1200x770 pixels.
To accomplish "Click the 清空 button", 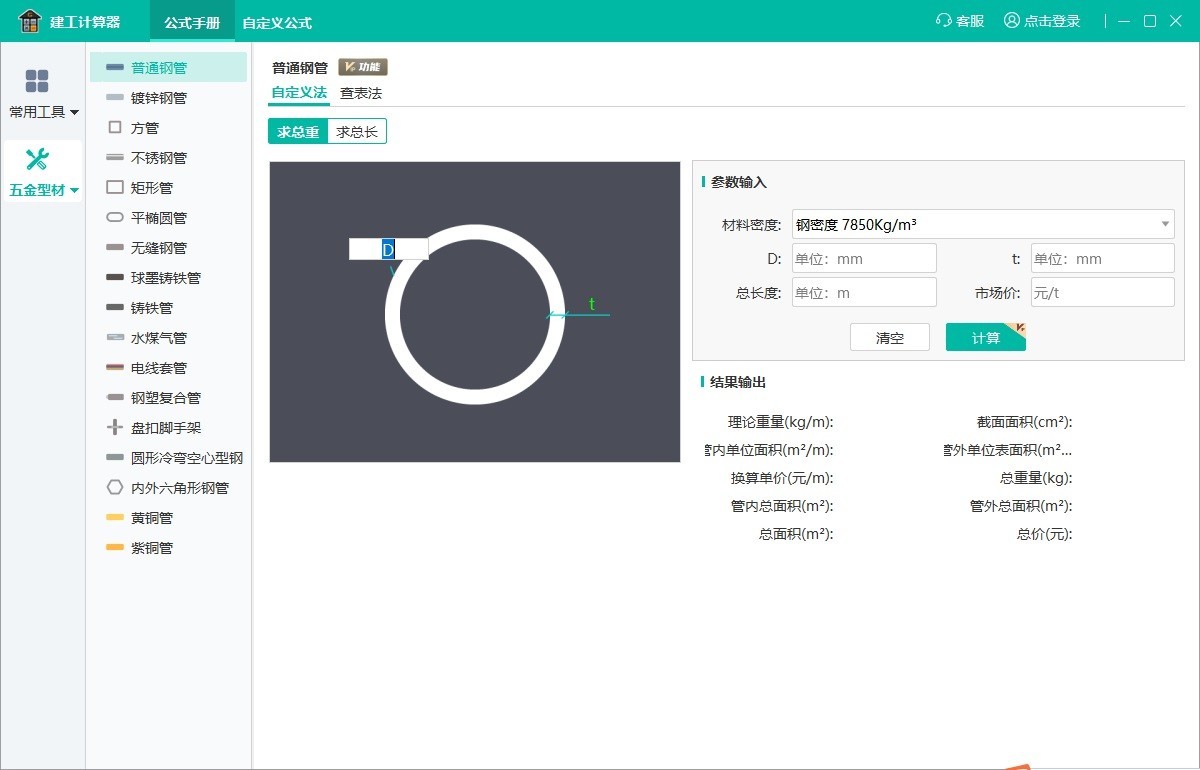I will point(889,338).
